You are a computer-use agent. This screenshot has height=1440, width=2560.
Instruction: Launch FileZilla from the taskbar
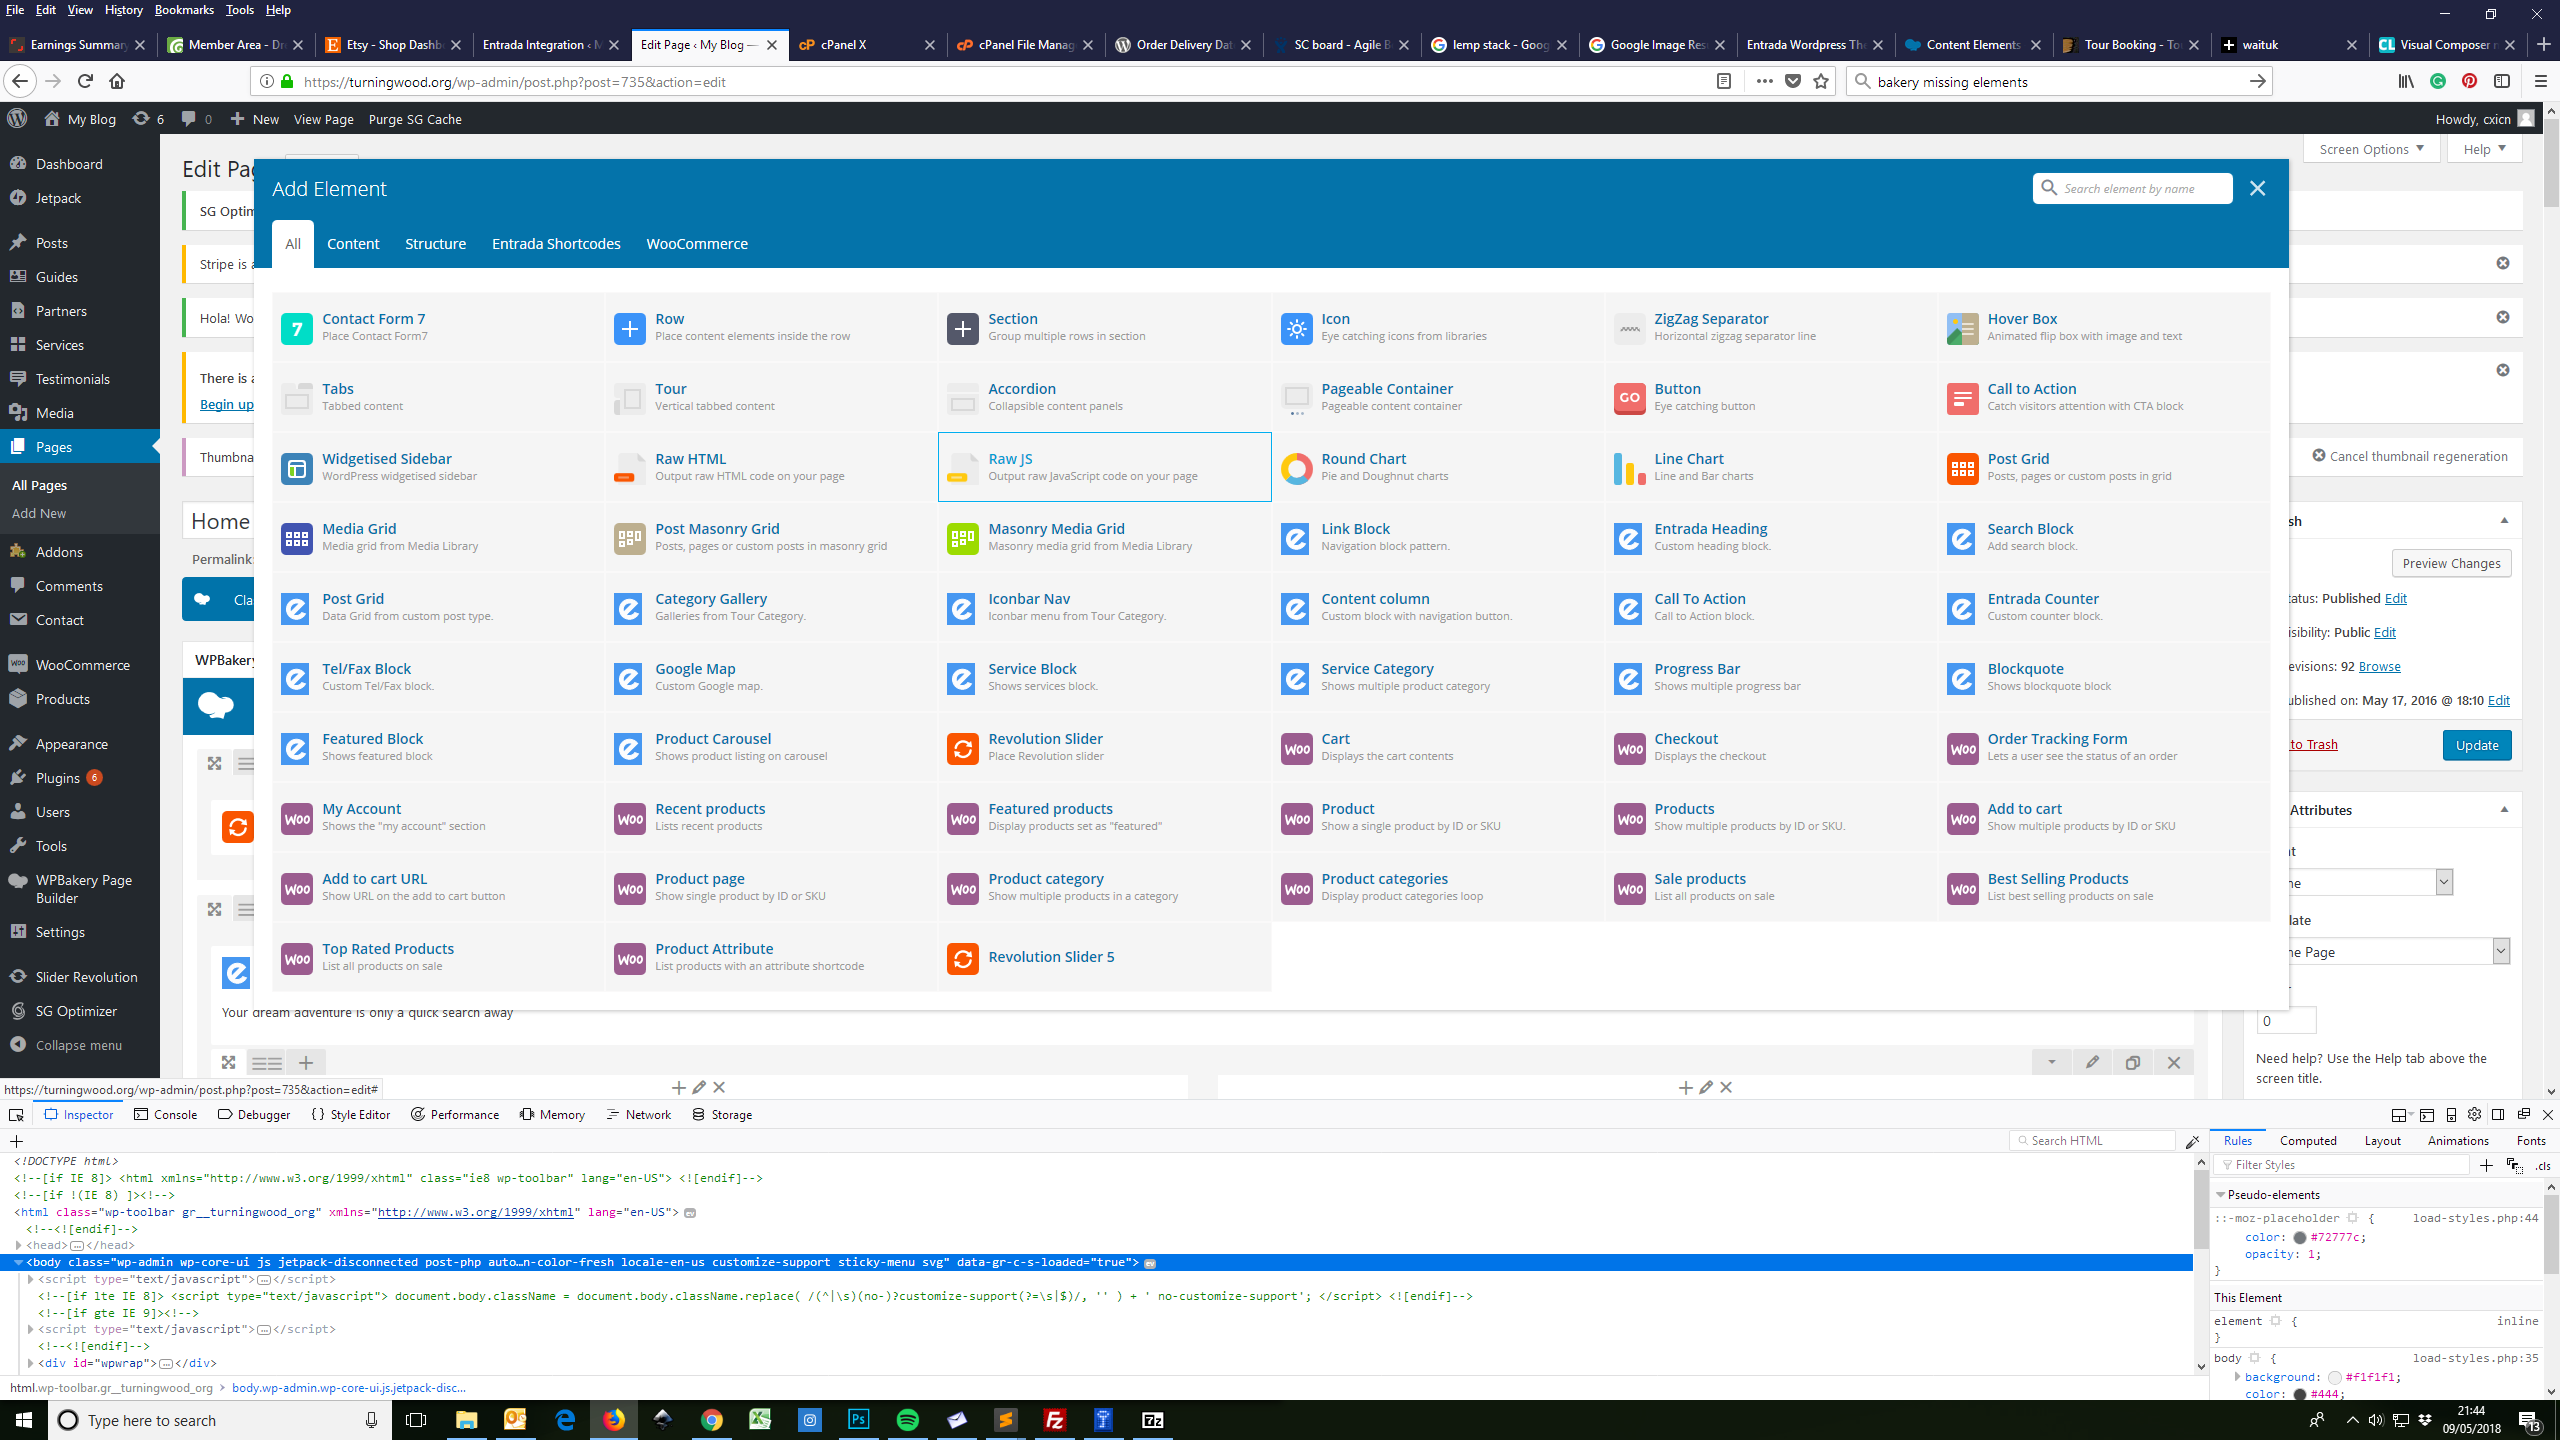point(1054,1420)
